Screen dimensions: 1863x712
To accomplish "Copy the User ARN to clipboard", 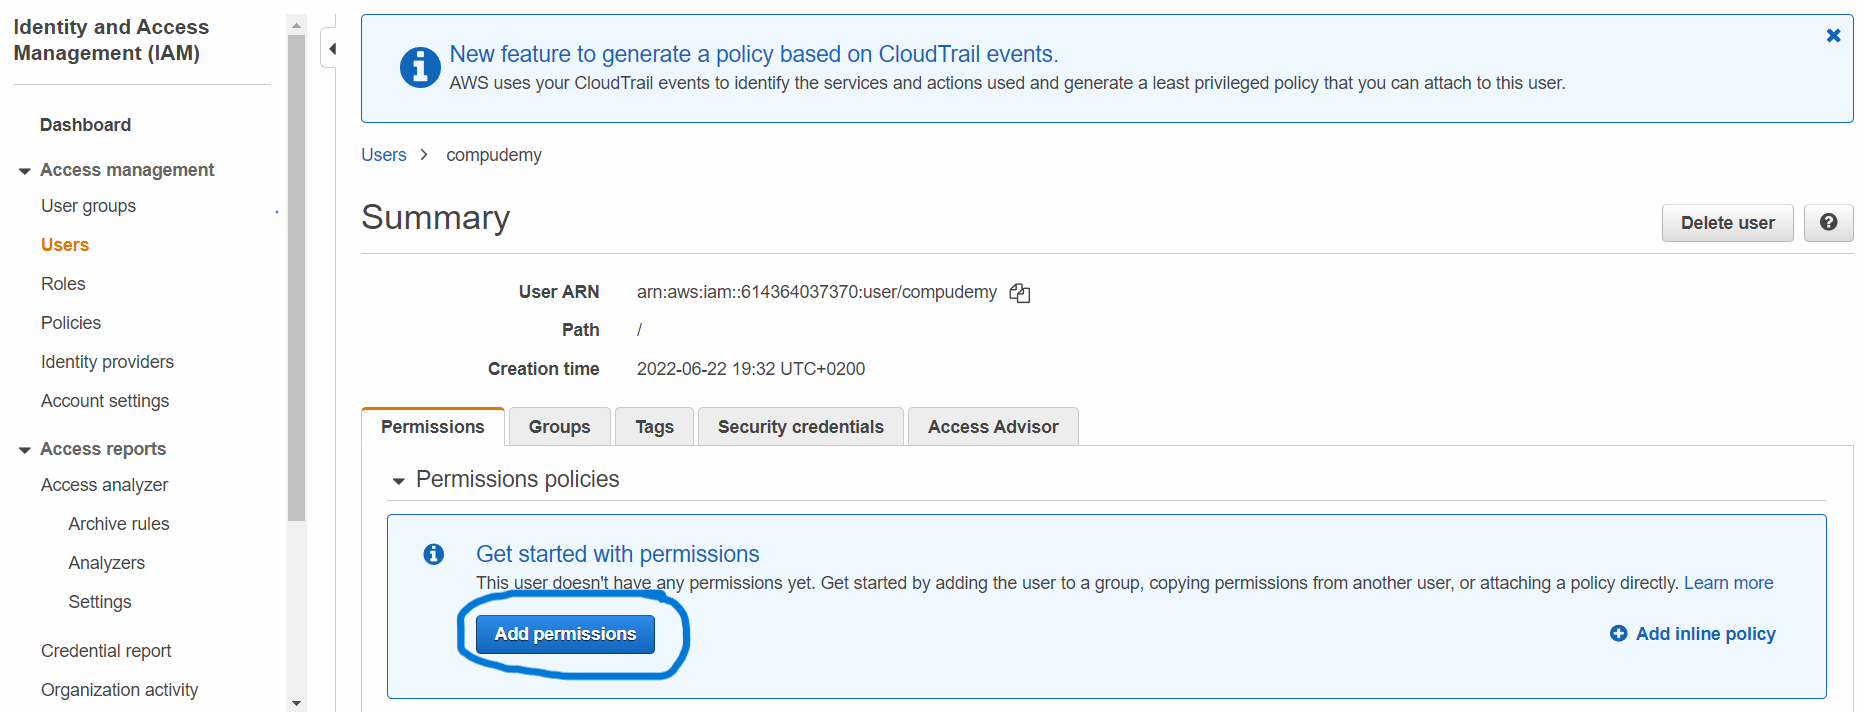I will [x=1019, y=293].
